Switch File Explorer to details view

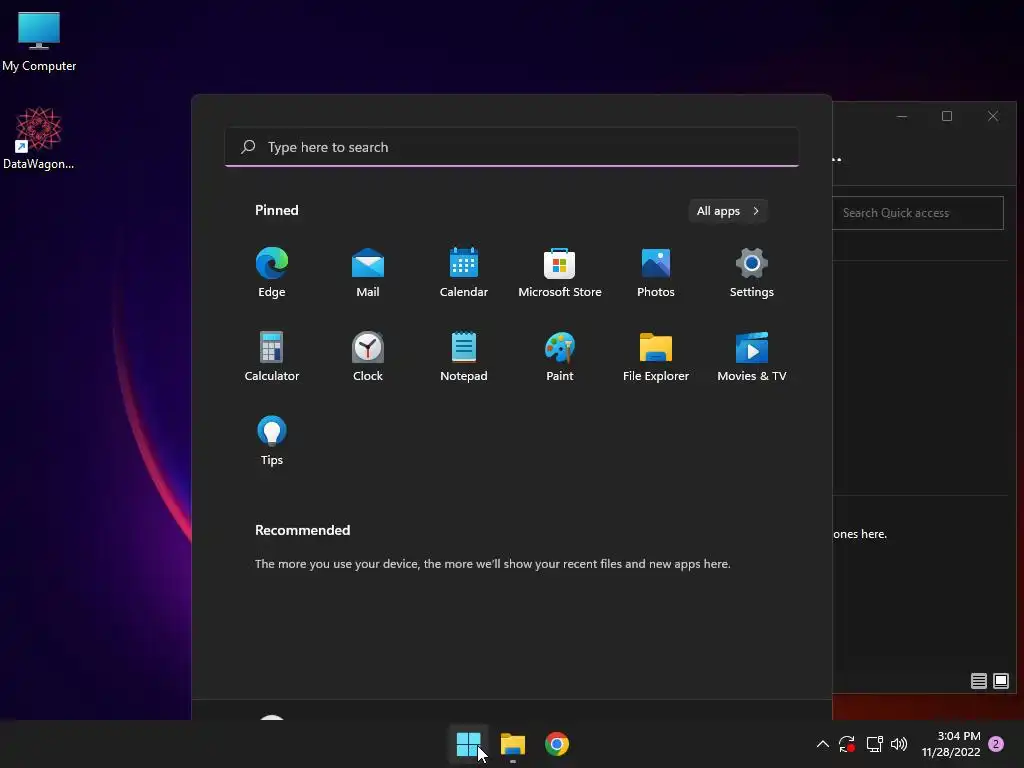click(x=978, y=681)
